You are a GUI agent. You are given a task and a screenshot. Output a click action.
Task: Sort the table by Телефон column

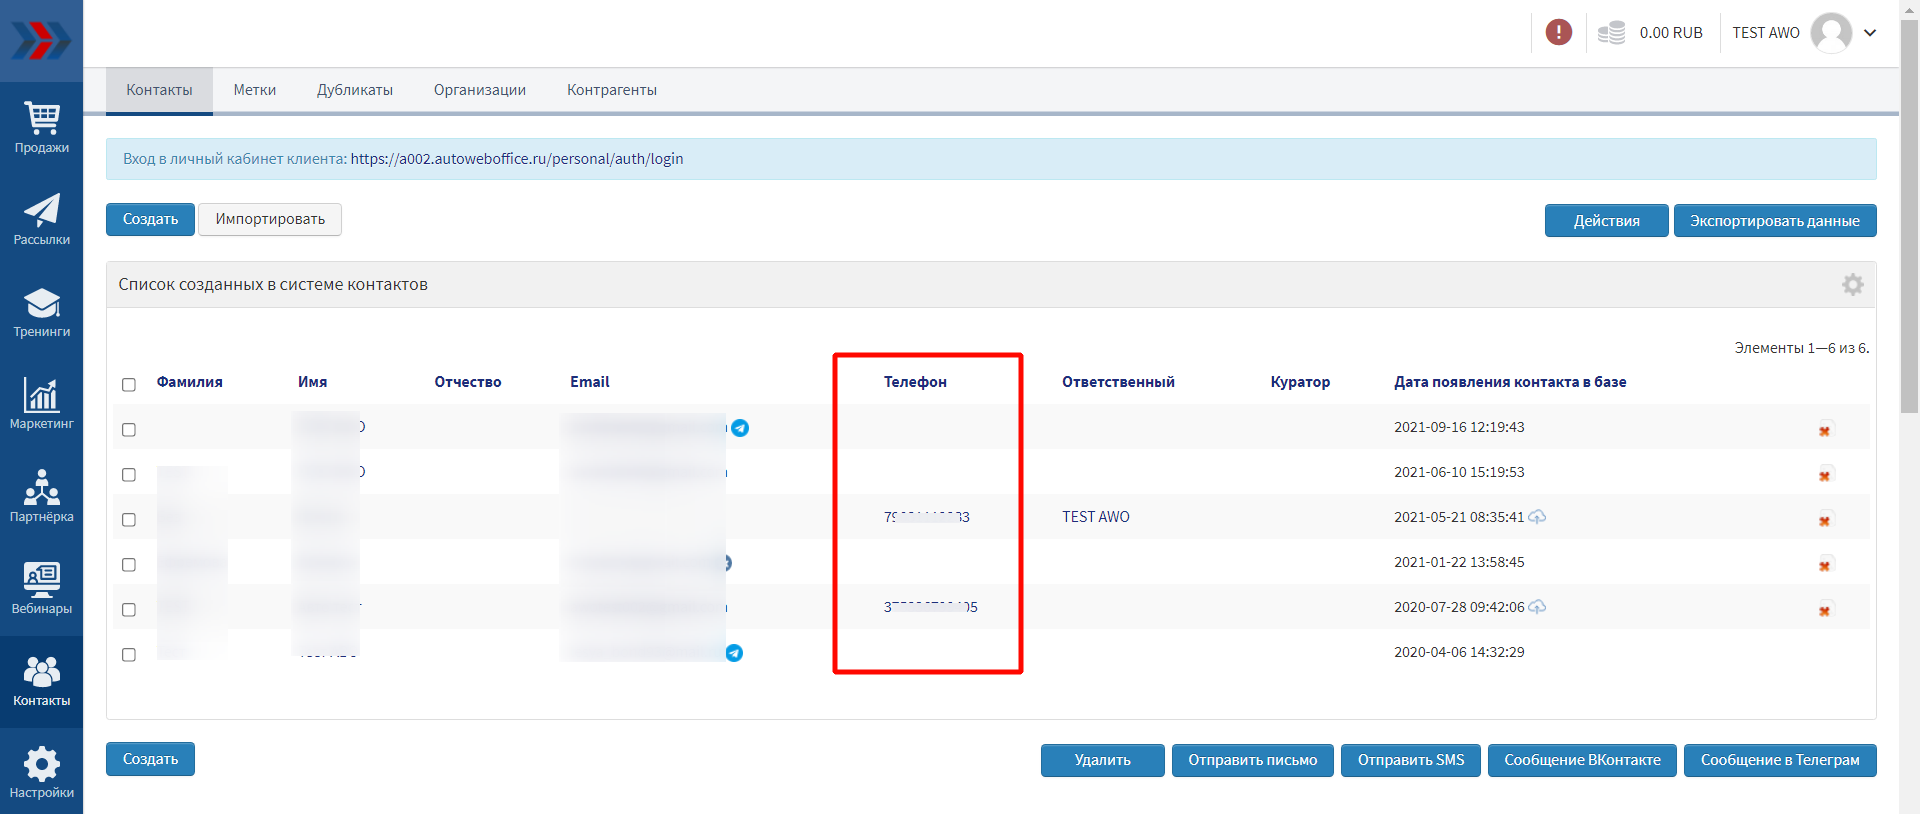[914, 382]
